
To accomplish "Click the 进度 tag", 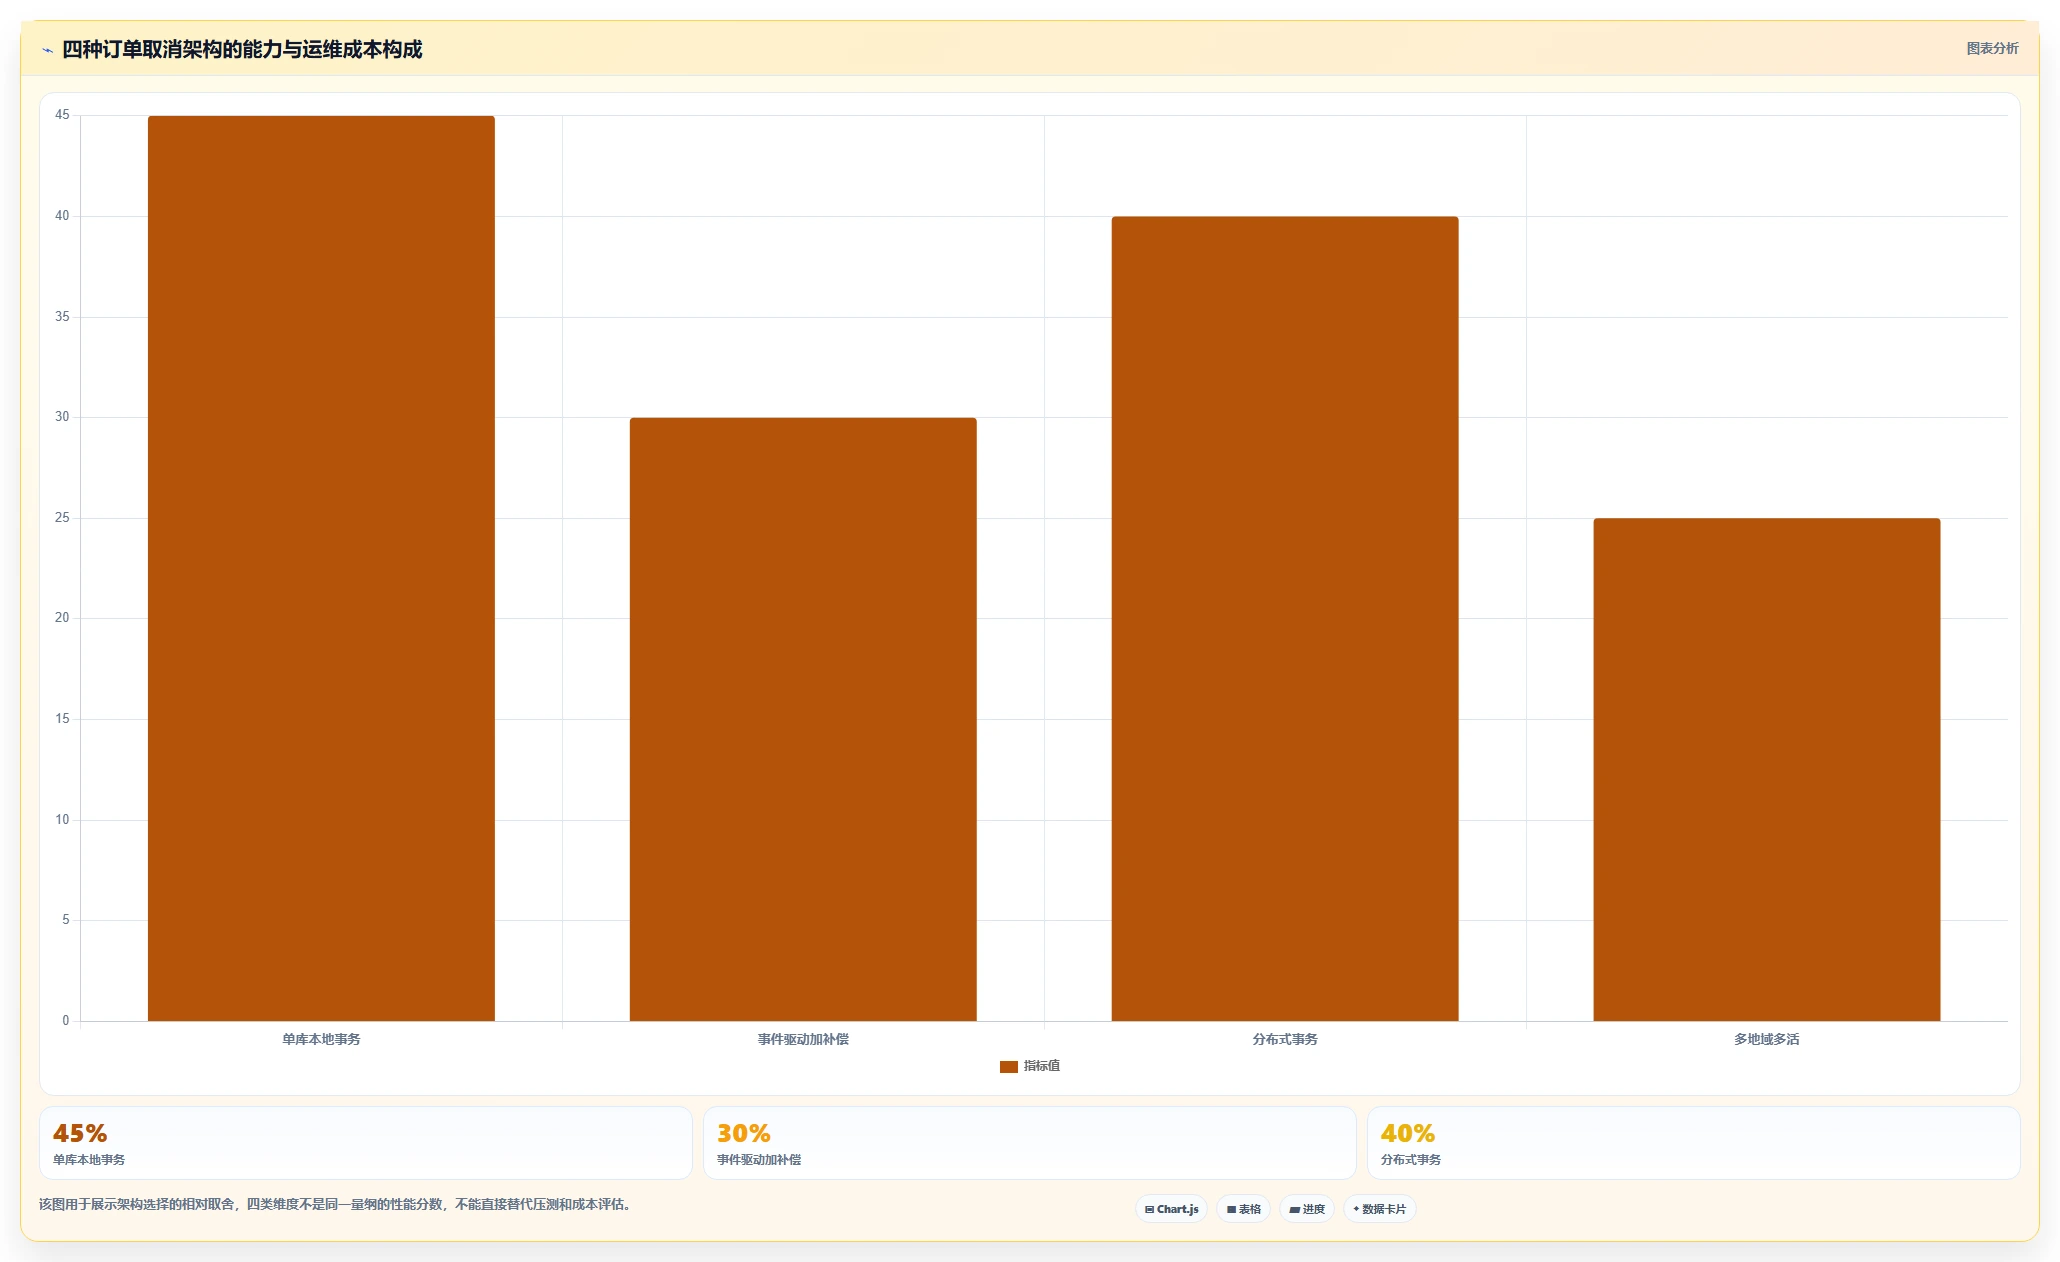I will (1307, 1209).
